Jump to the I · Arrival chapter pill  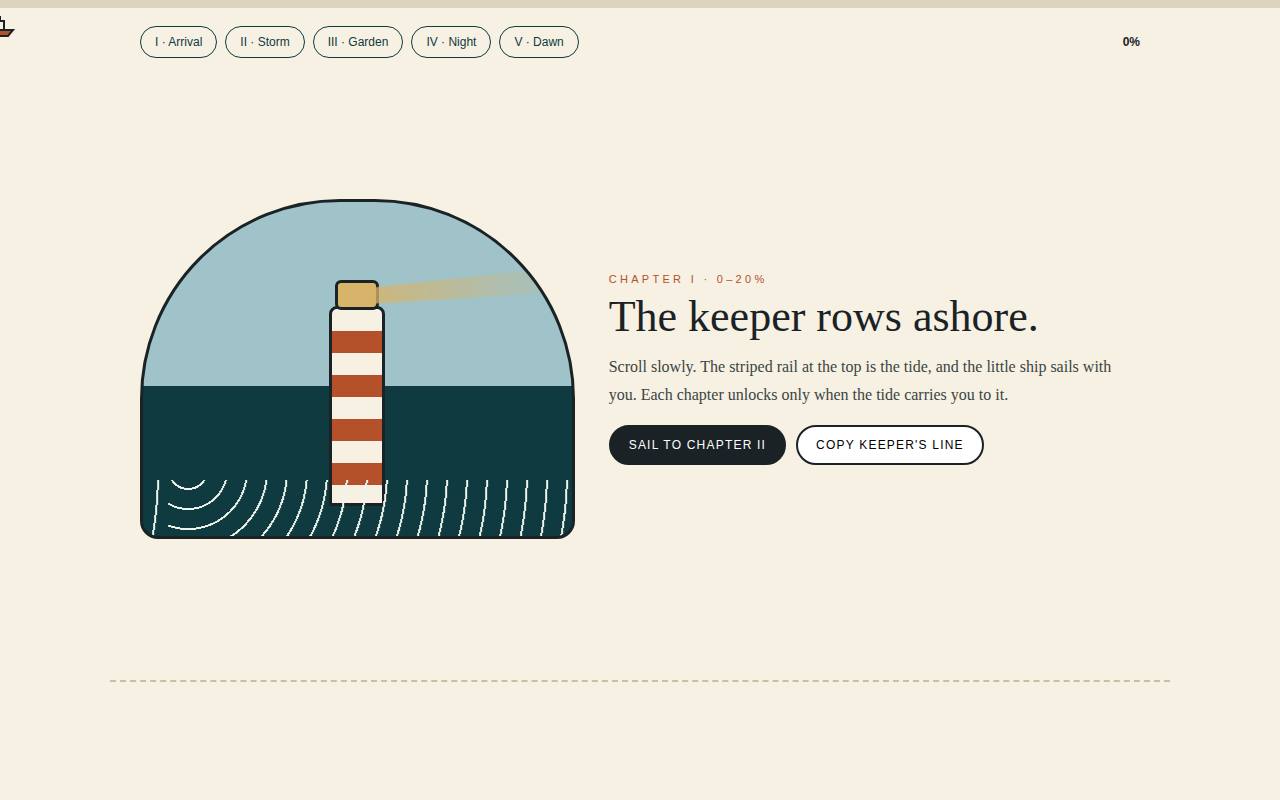pos(178,42)
